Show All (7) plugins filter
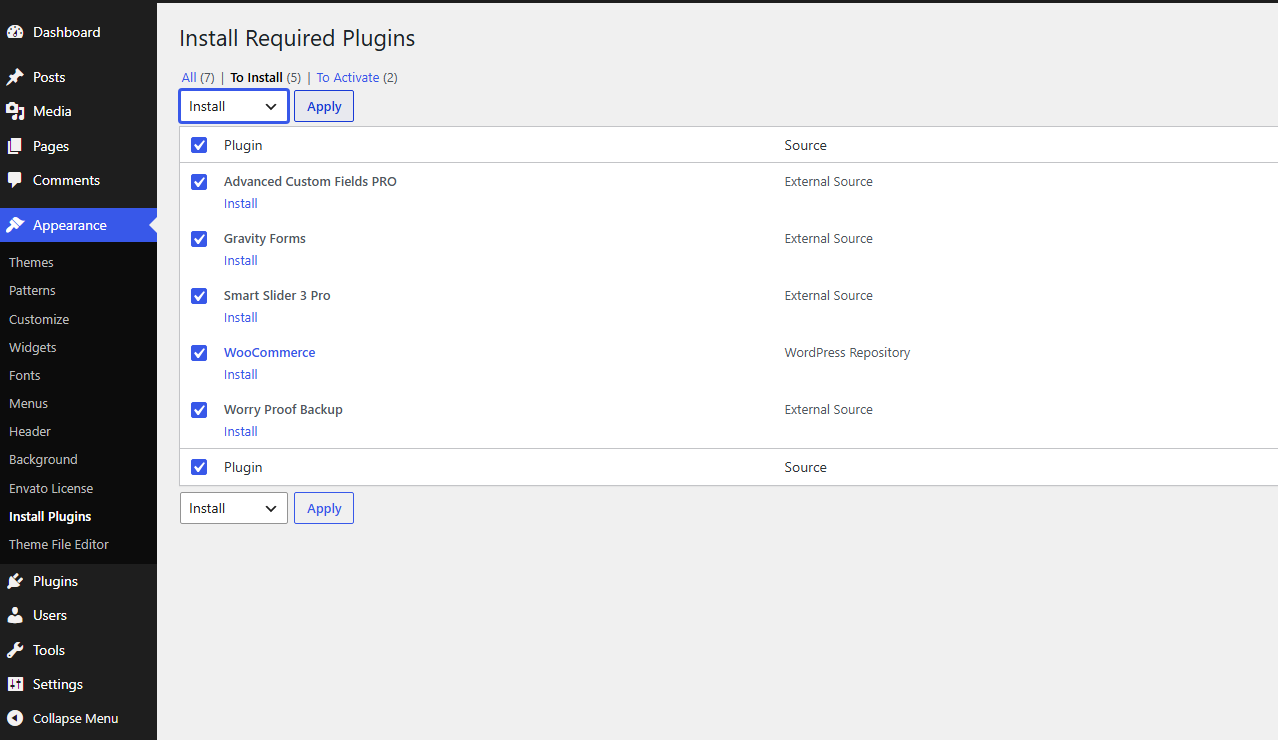 pos(198,77)
